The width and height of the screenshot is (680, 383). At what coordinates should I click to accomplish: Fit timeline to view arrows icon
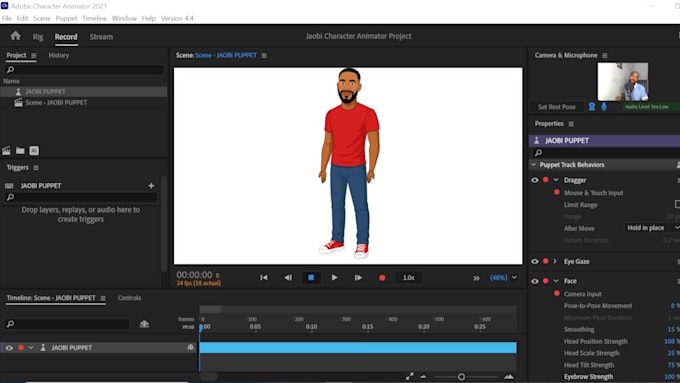(x=409, y=376)
